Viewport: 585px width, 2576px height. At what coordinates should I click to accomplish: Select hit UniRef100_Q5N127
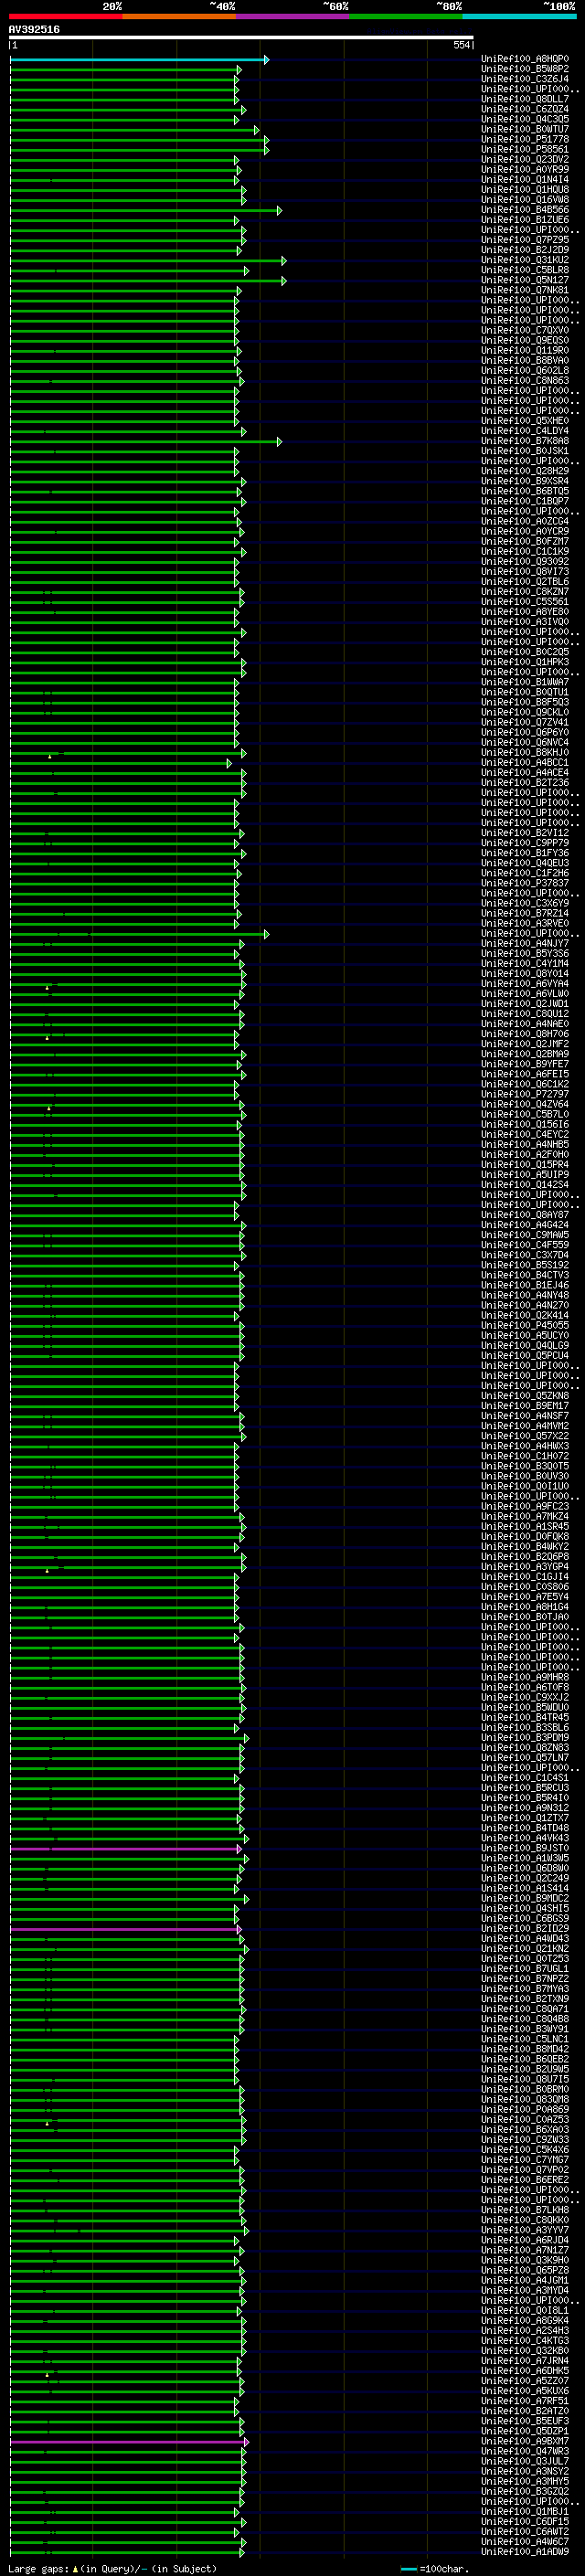tap(525, 280)
